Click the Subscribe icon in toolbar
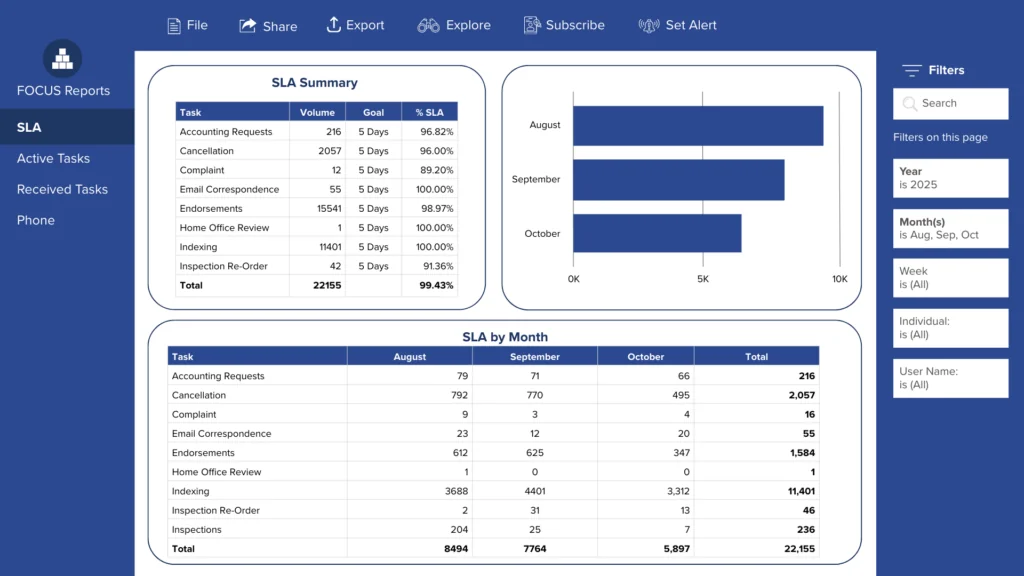The width and height of the screenshot is (1024, 576). 532,25
